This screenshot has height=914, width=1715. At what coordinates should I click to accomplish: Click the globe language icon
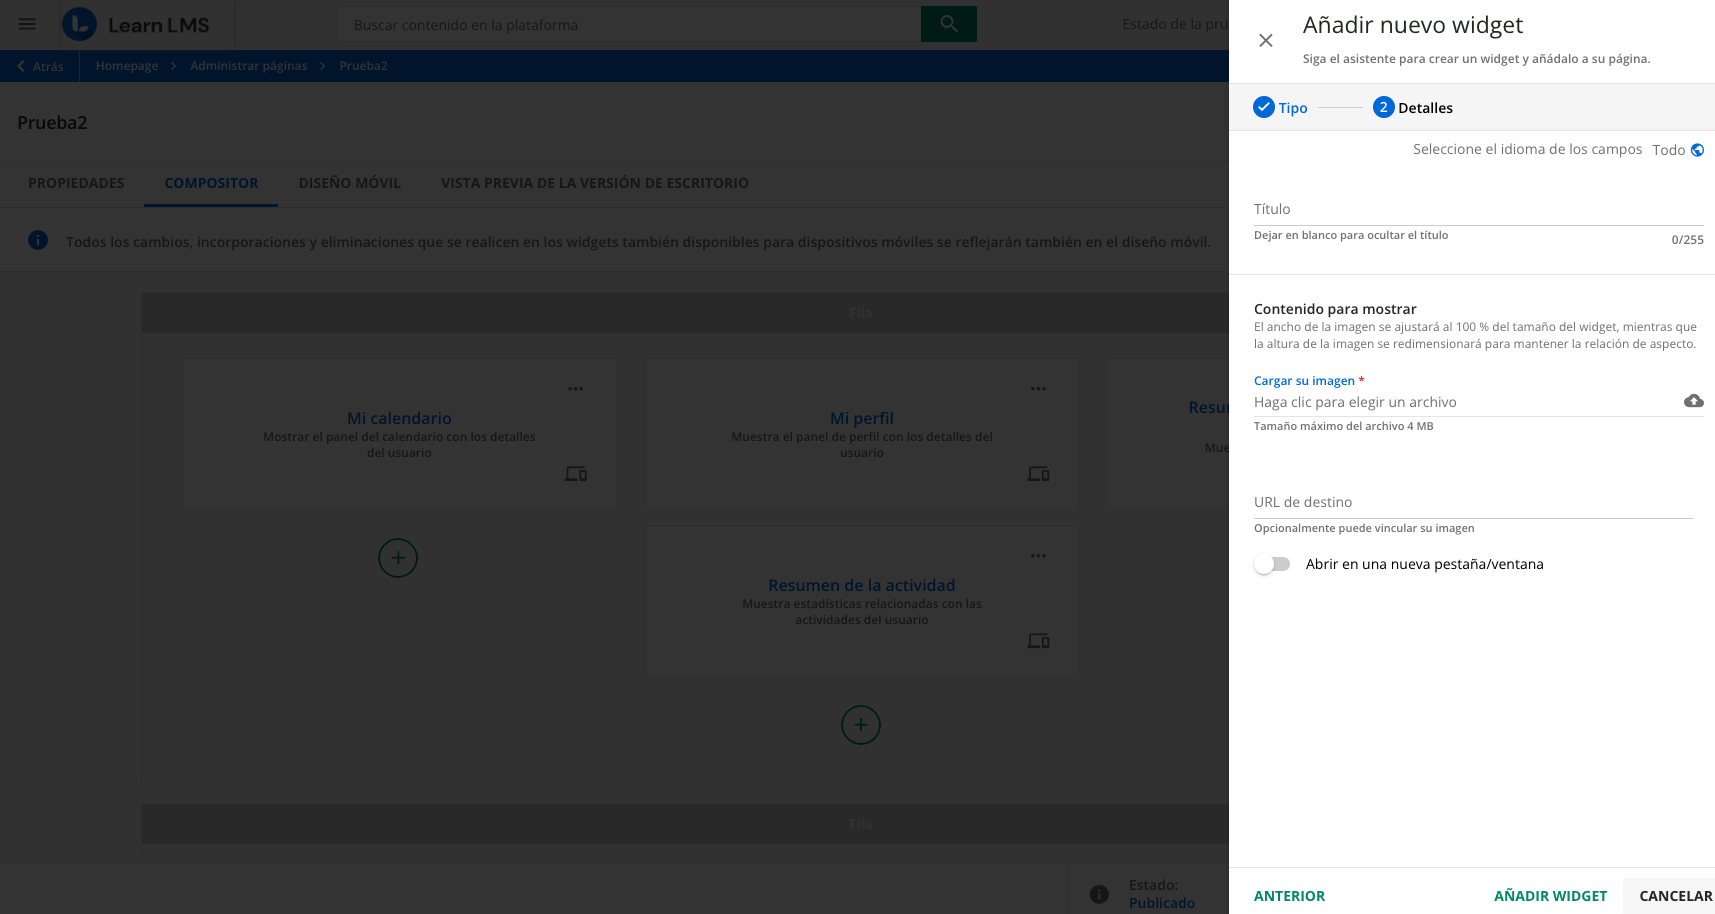[x=1697, y=150]
